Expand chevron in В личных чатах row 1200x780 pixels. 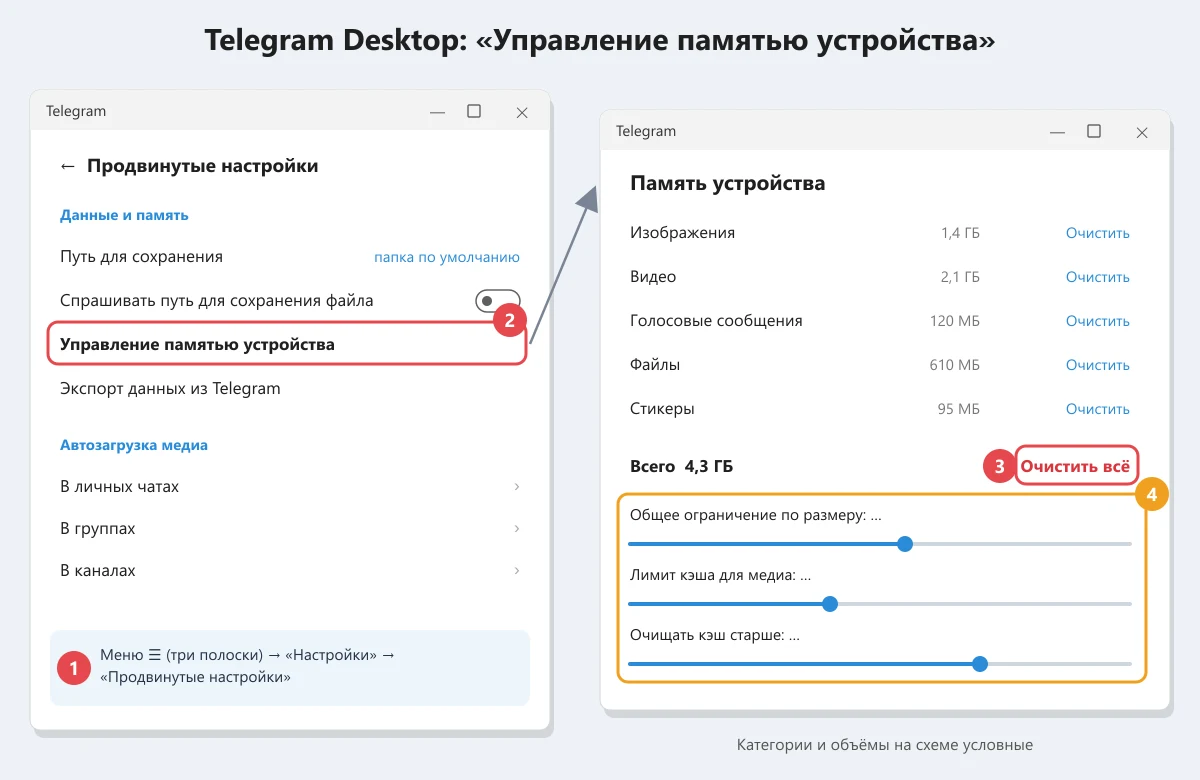tap(517, 487)
